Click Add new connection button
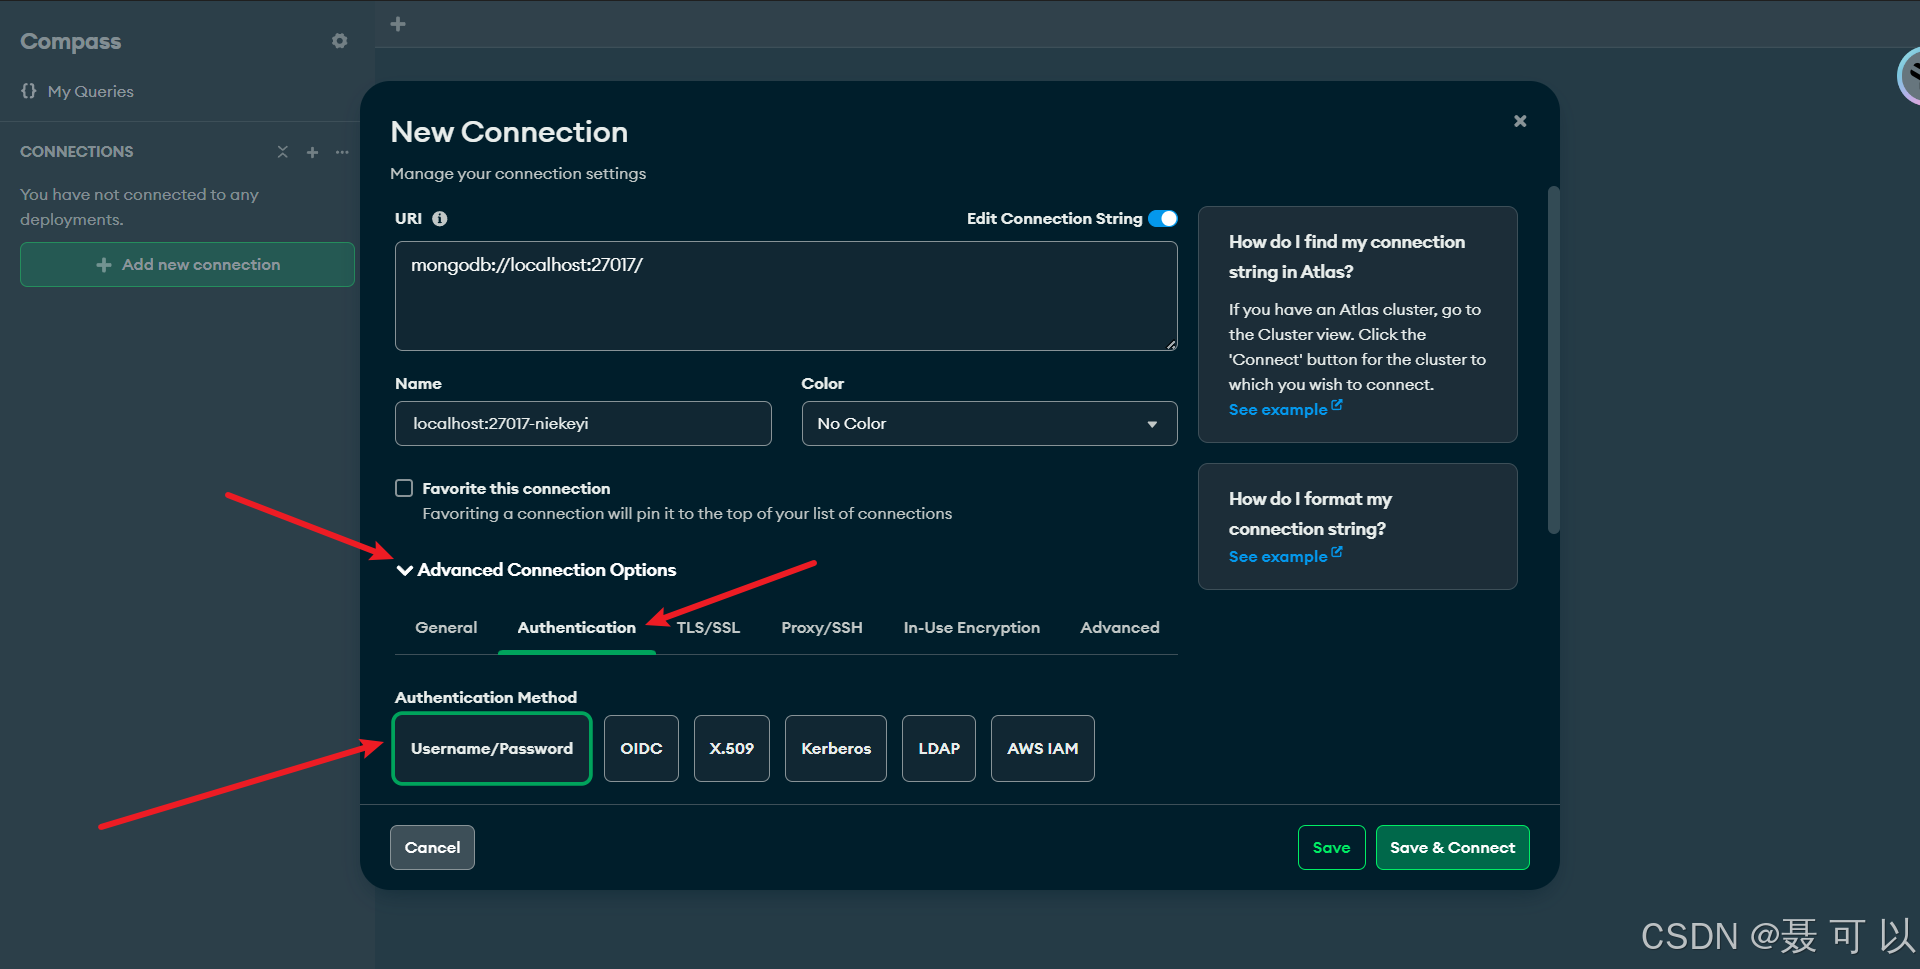 click(x=187, y=265)
